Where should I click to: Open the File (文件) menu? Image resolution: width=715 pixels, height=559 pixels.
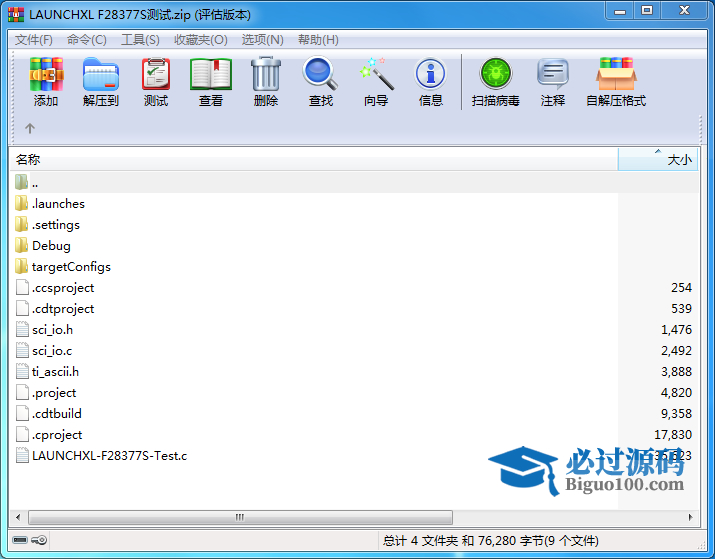click(34, 40)
